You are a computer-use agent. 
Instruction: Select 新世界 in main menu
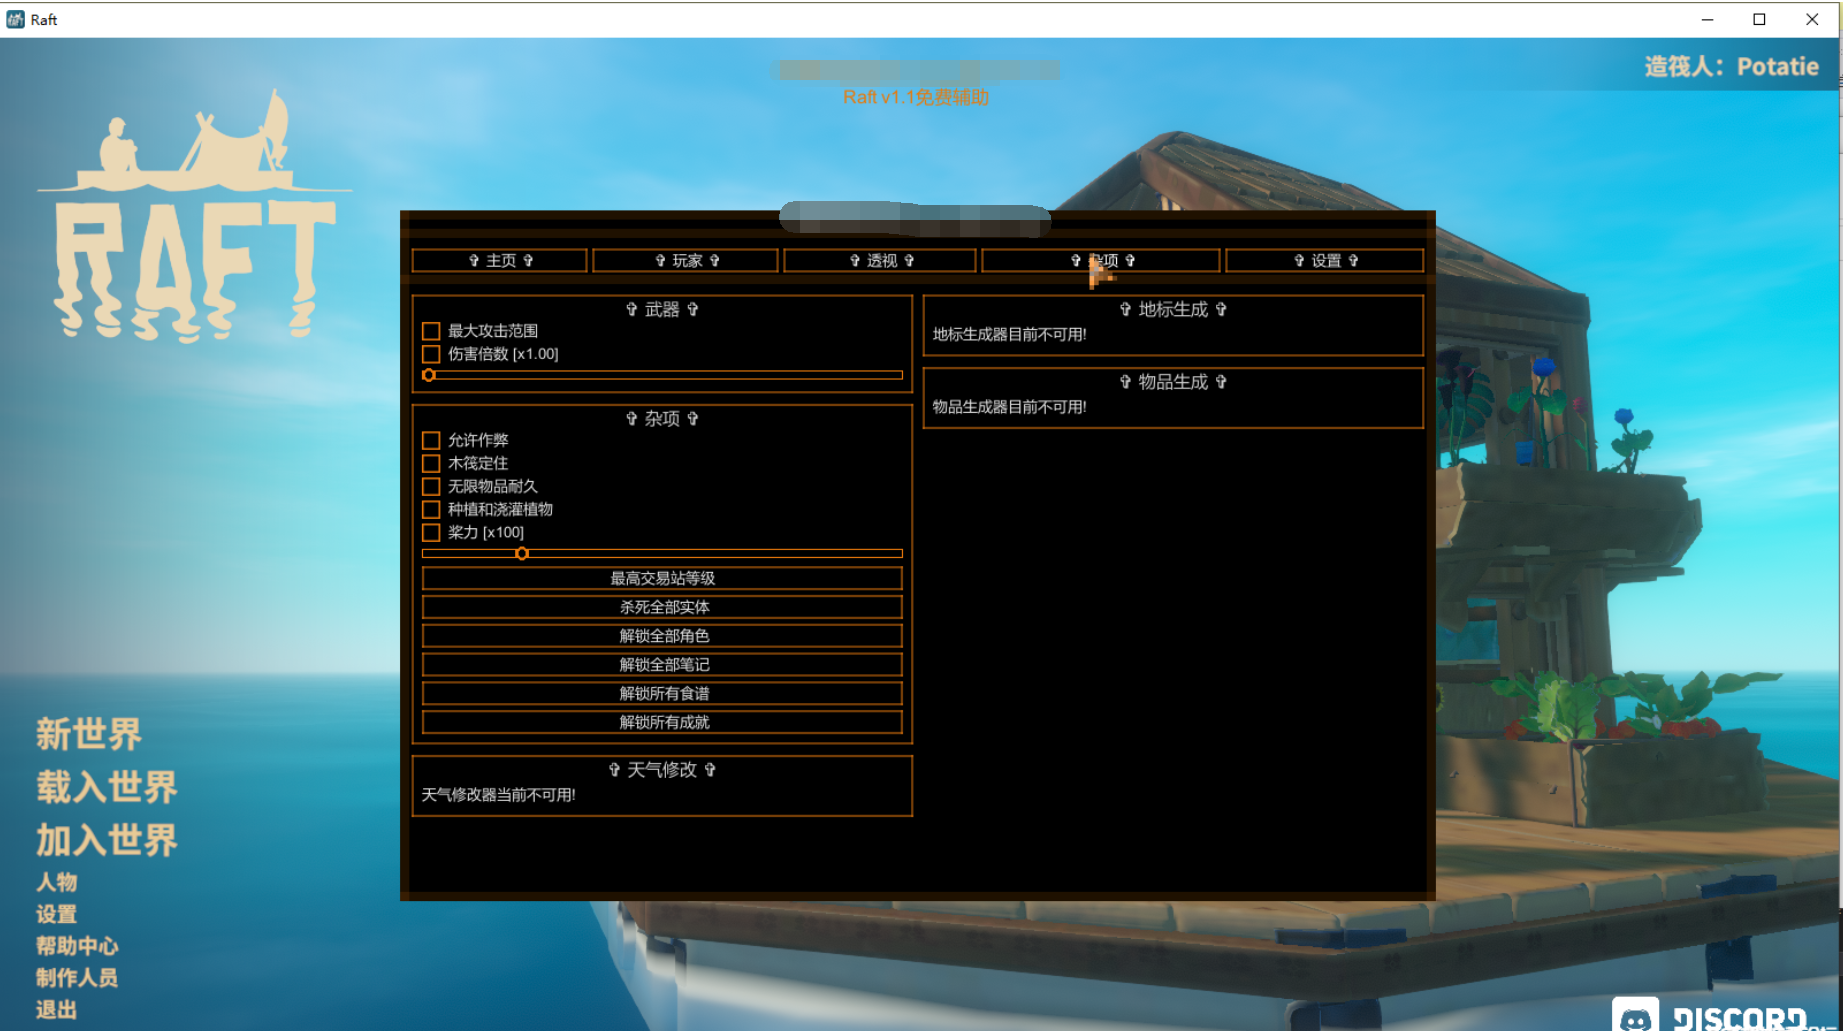point(89,734)
